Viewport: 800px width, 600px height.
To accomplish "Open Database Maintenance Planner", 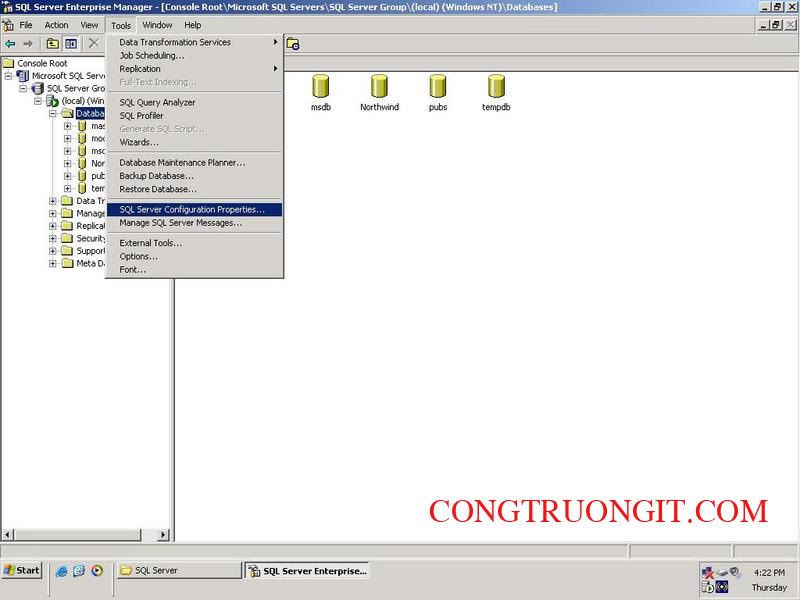I will pyautogui.click(x=194, y=163).
